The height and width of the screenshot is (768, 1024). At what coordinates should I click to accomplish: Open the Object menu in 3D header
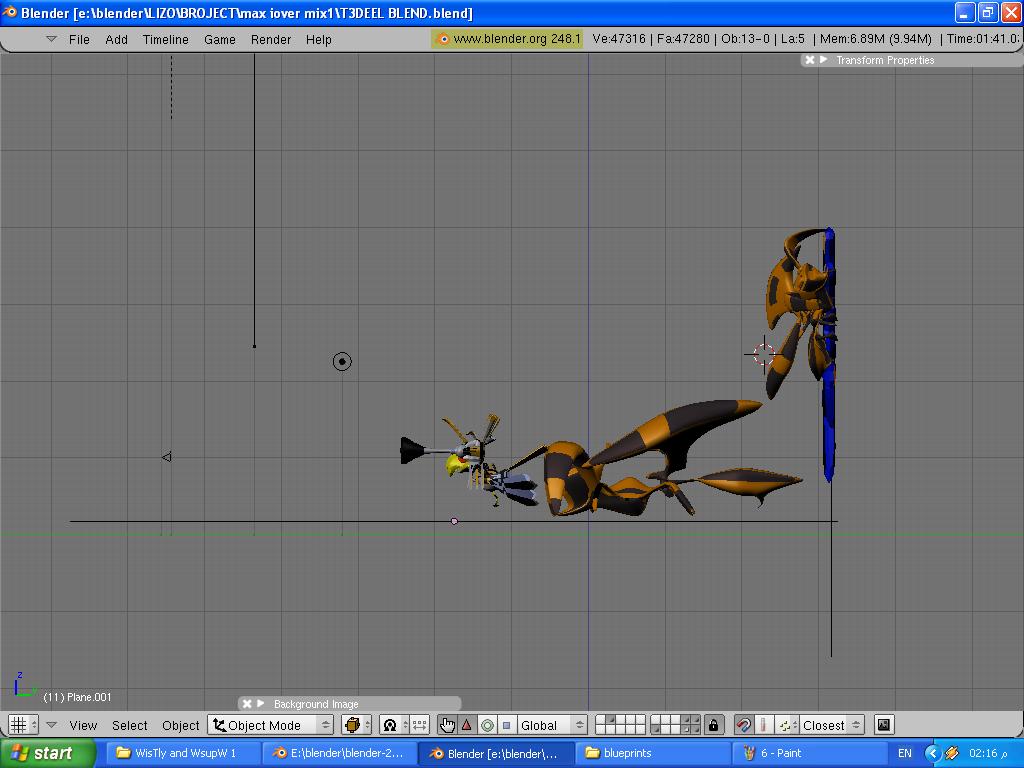180,725
